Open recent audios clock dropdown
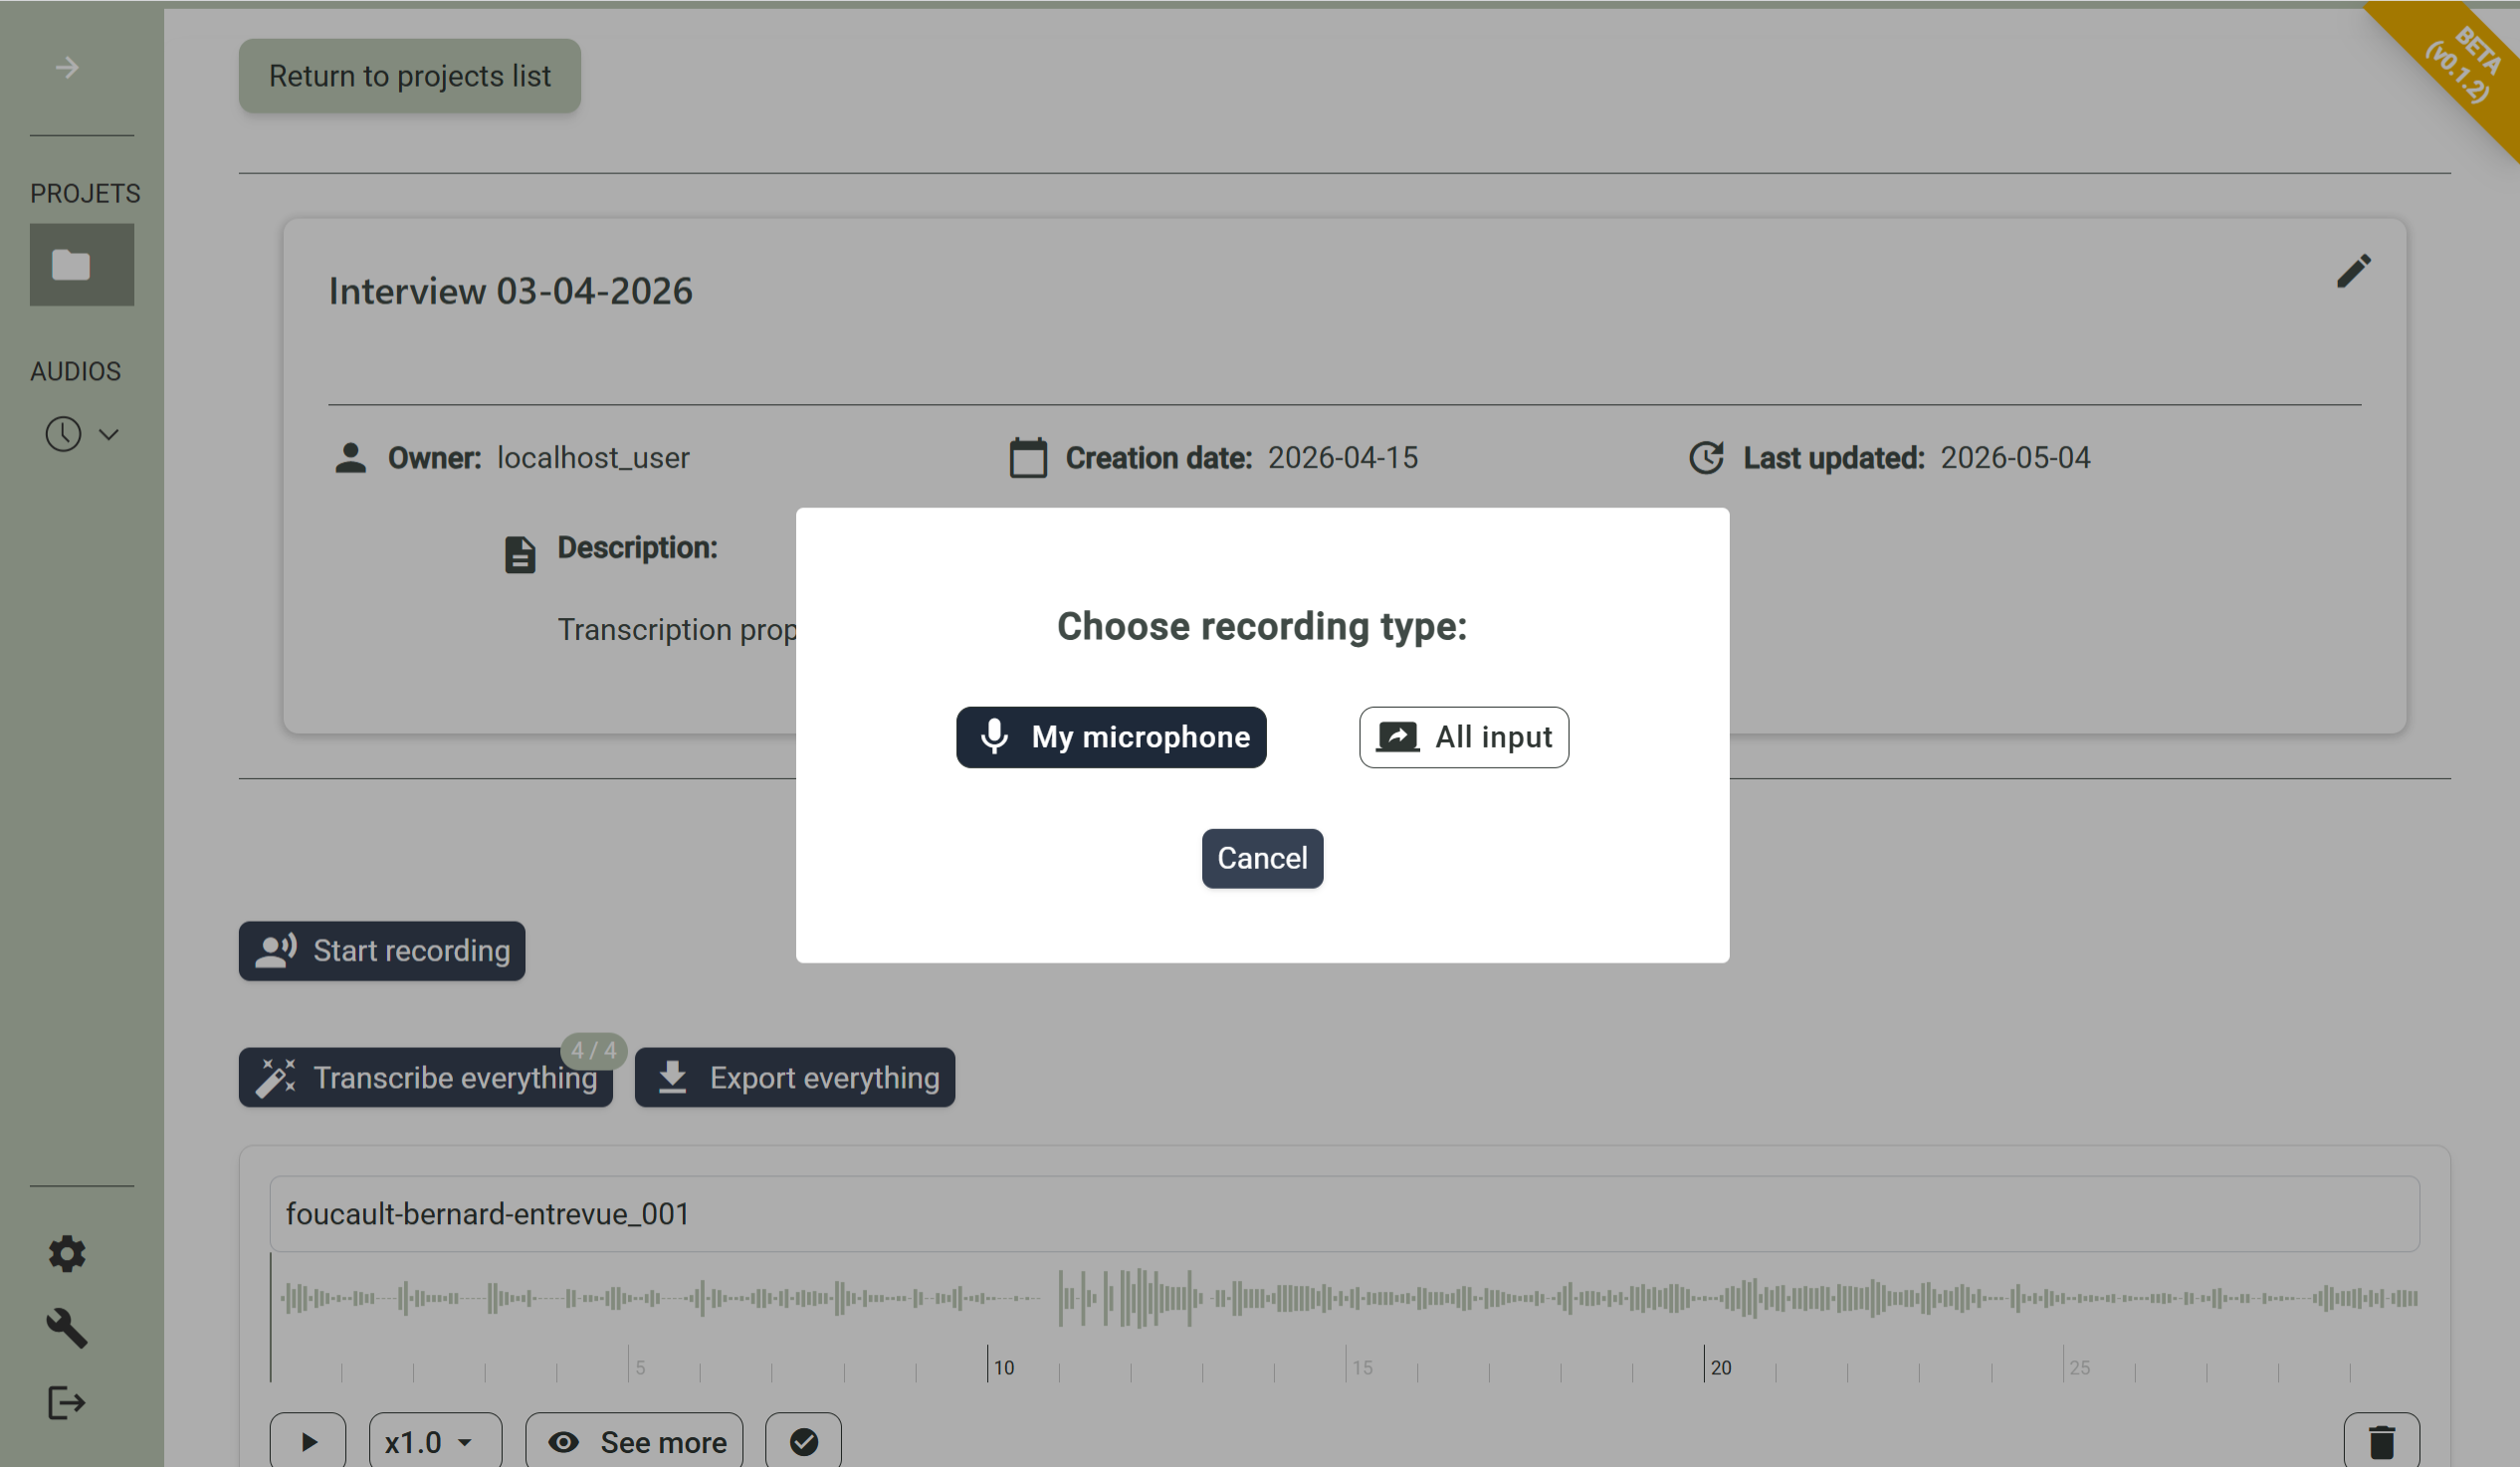This screenshot has width=2520, height=1467. tap(82, 434)
